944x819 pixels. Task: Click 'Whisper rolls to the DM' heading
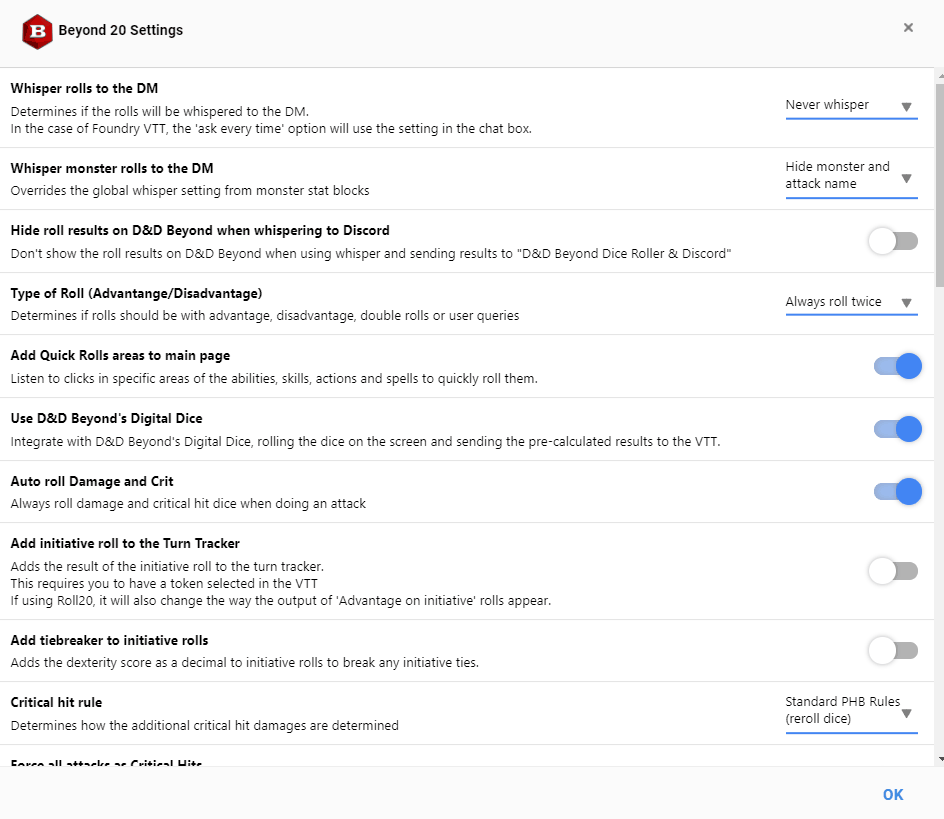(x=84, y=89)
